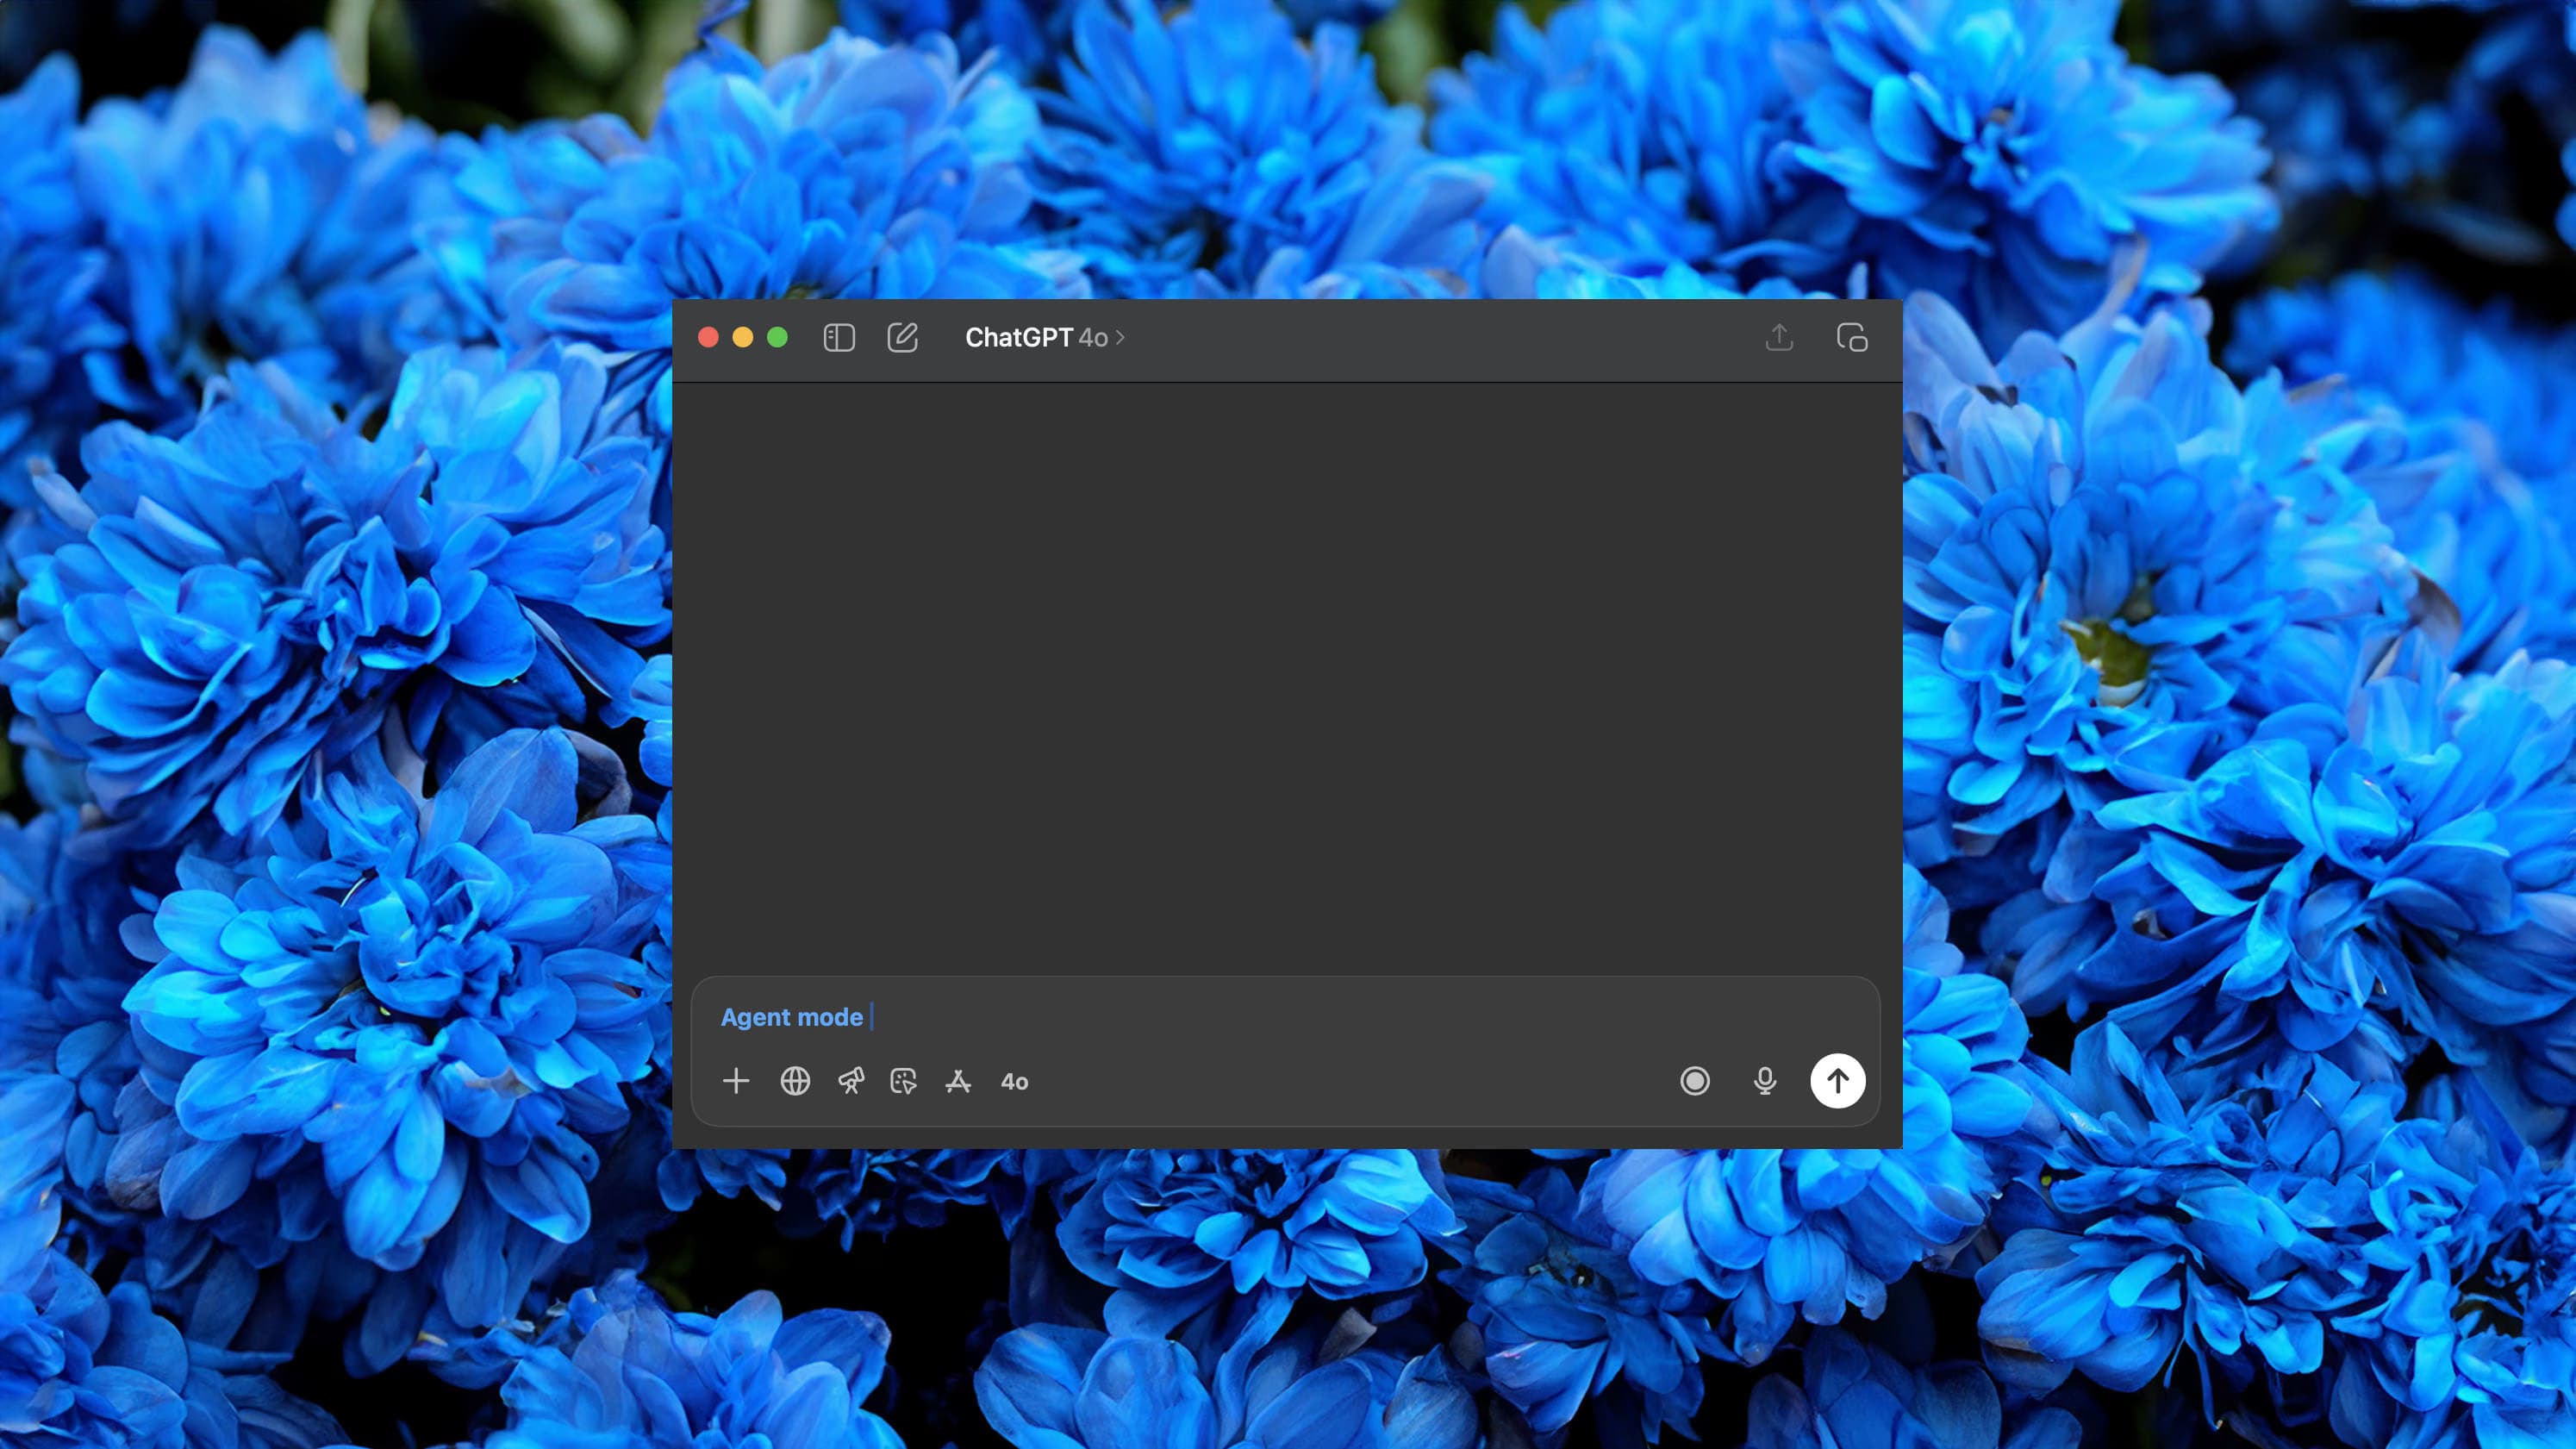
Task: Start voice mode with the circle record icon
Action: (1695, 1081)
